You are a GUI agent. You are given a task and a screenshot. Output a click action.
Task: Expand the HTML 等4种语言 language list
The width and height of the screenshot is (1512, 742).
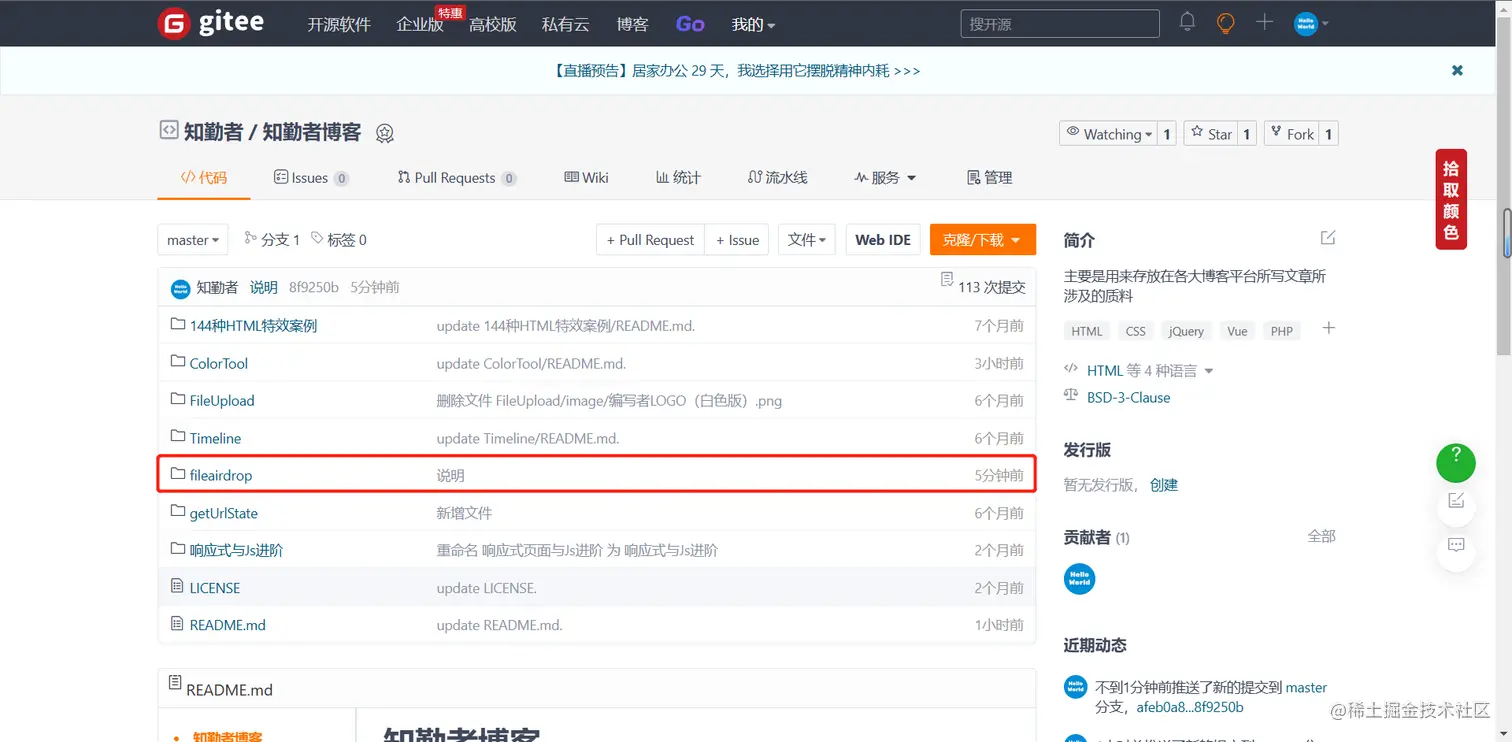[1143, 369]
